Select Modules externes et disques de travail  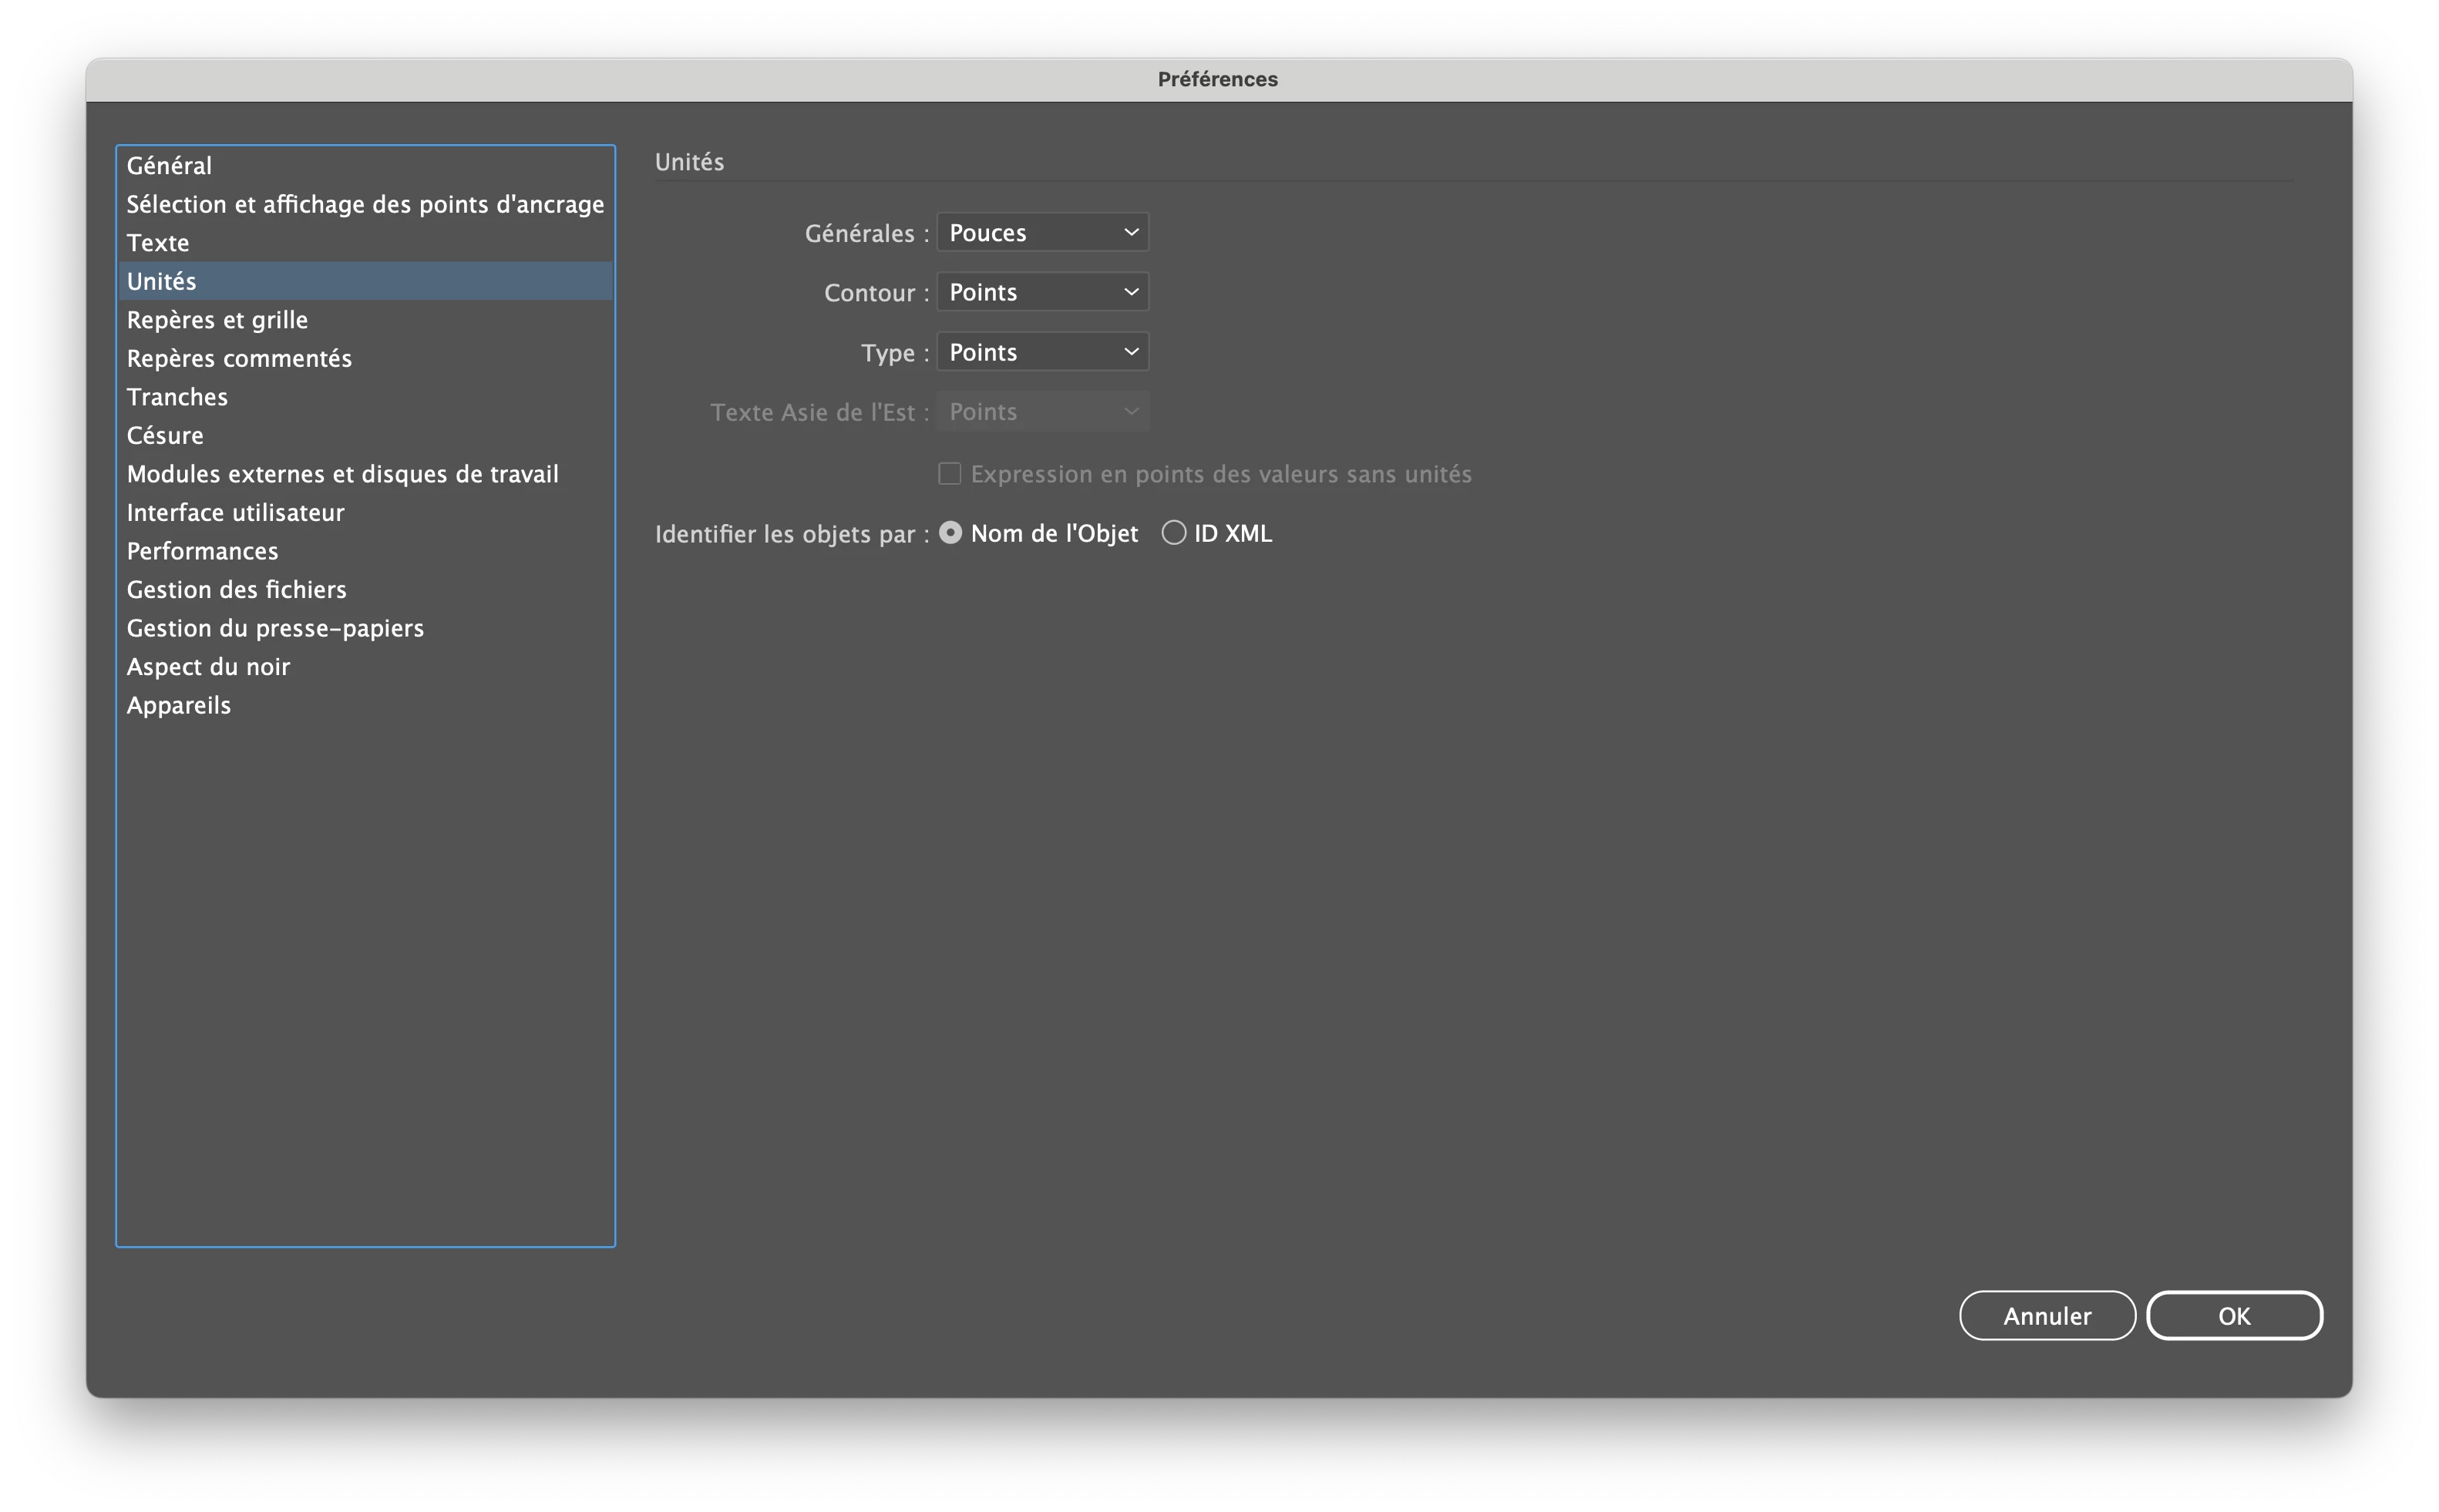[x=342, y=474]
